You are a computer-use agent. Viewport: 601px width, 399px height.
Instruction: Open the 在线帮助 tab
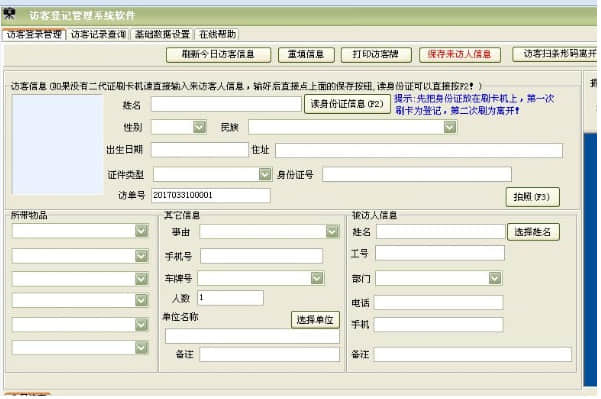point(217,34)
